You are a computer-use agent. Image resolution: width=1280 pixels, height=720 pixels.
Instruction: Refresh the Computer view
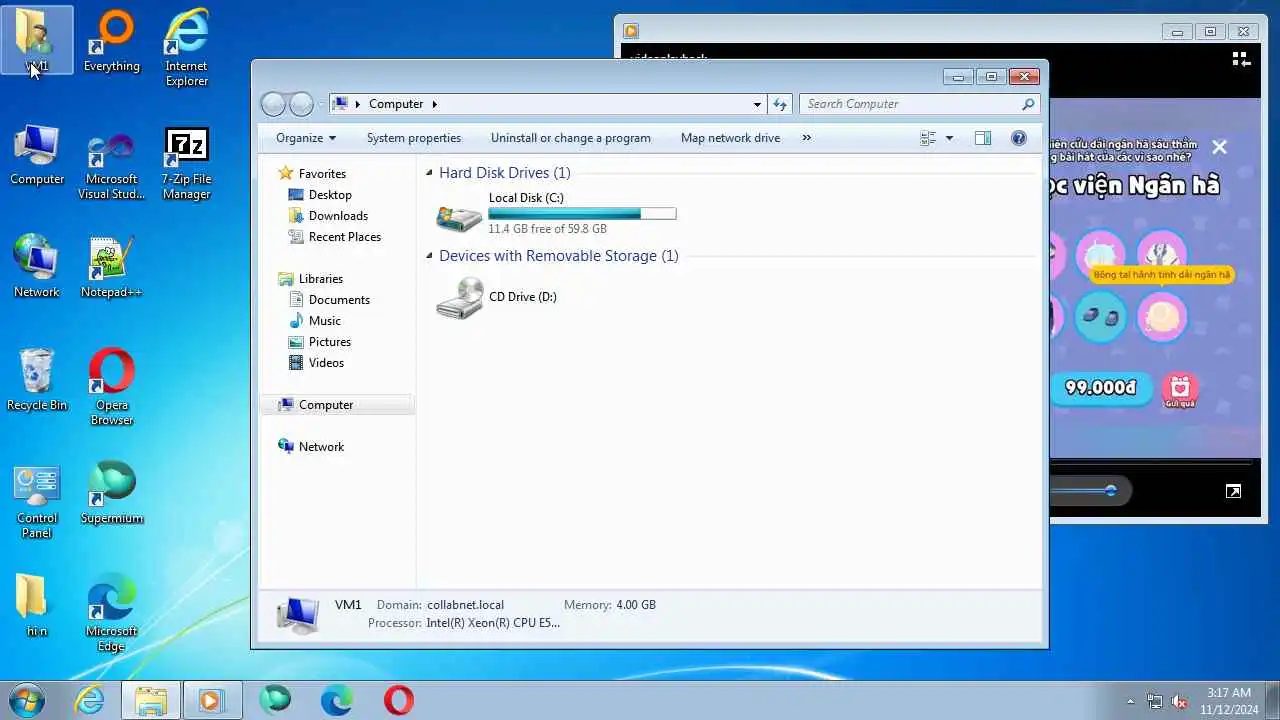[780, 104]
